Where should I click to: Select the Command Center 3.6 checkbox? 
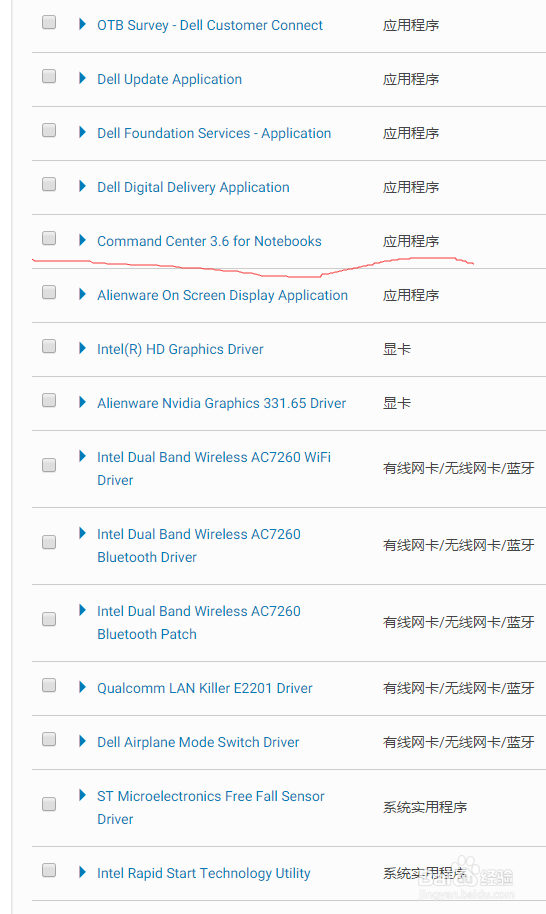[49, 238]
